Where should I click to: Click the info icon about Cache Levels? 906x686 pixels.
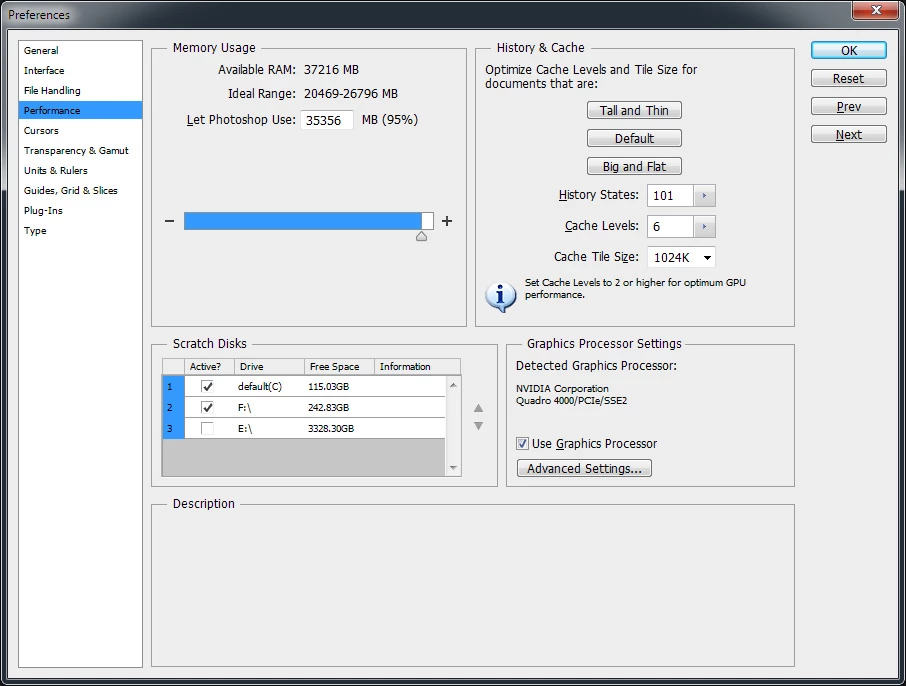point(500,296)
